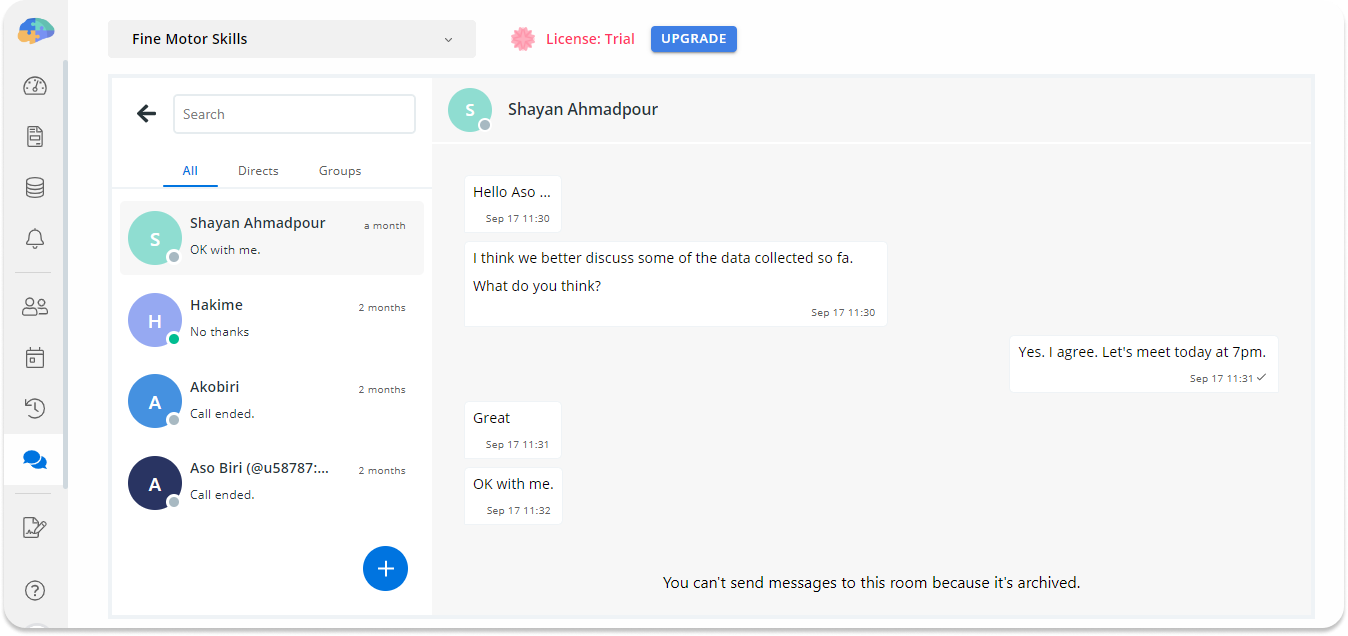
Task: Open Help via the question mark icon
Action: click(x=34, y=590)
